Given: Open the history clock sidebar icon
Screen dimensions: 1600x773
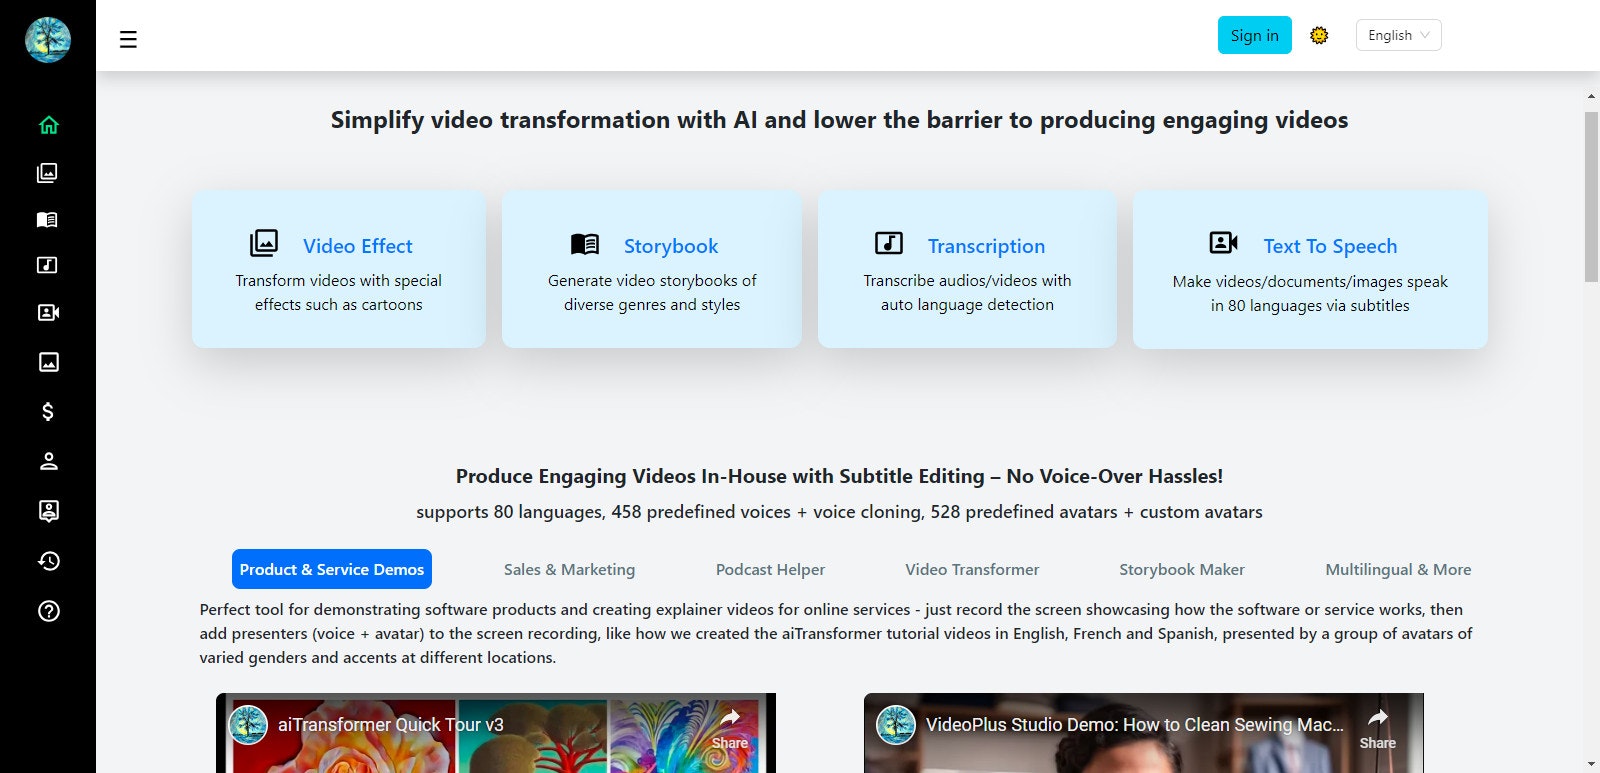Looking at the screenshot, I should pos(48,561).
